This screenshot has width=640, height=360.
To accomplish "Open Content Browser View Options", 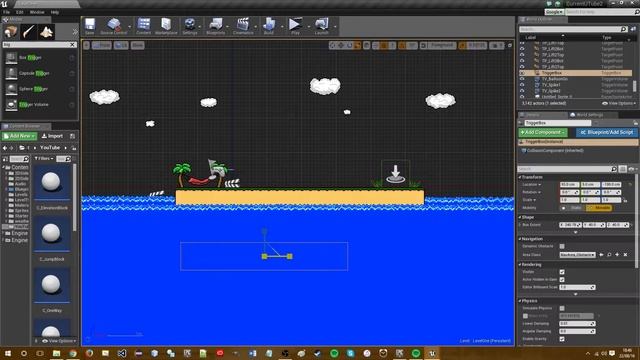I will click(60, 341).
